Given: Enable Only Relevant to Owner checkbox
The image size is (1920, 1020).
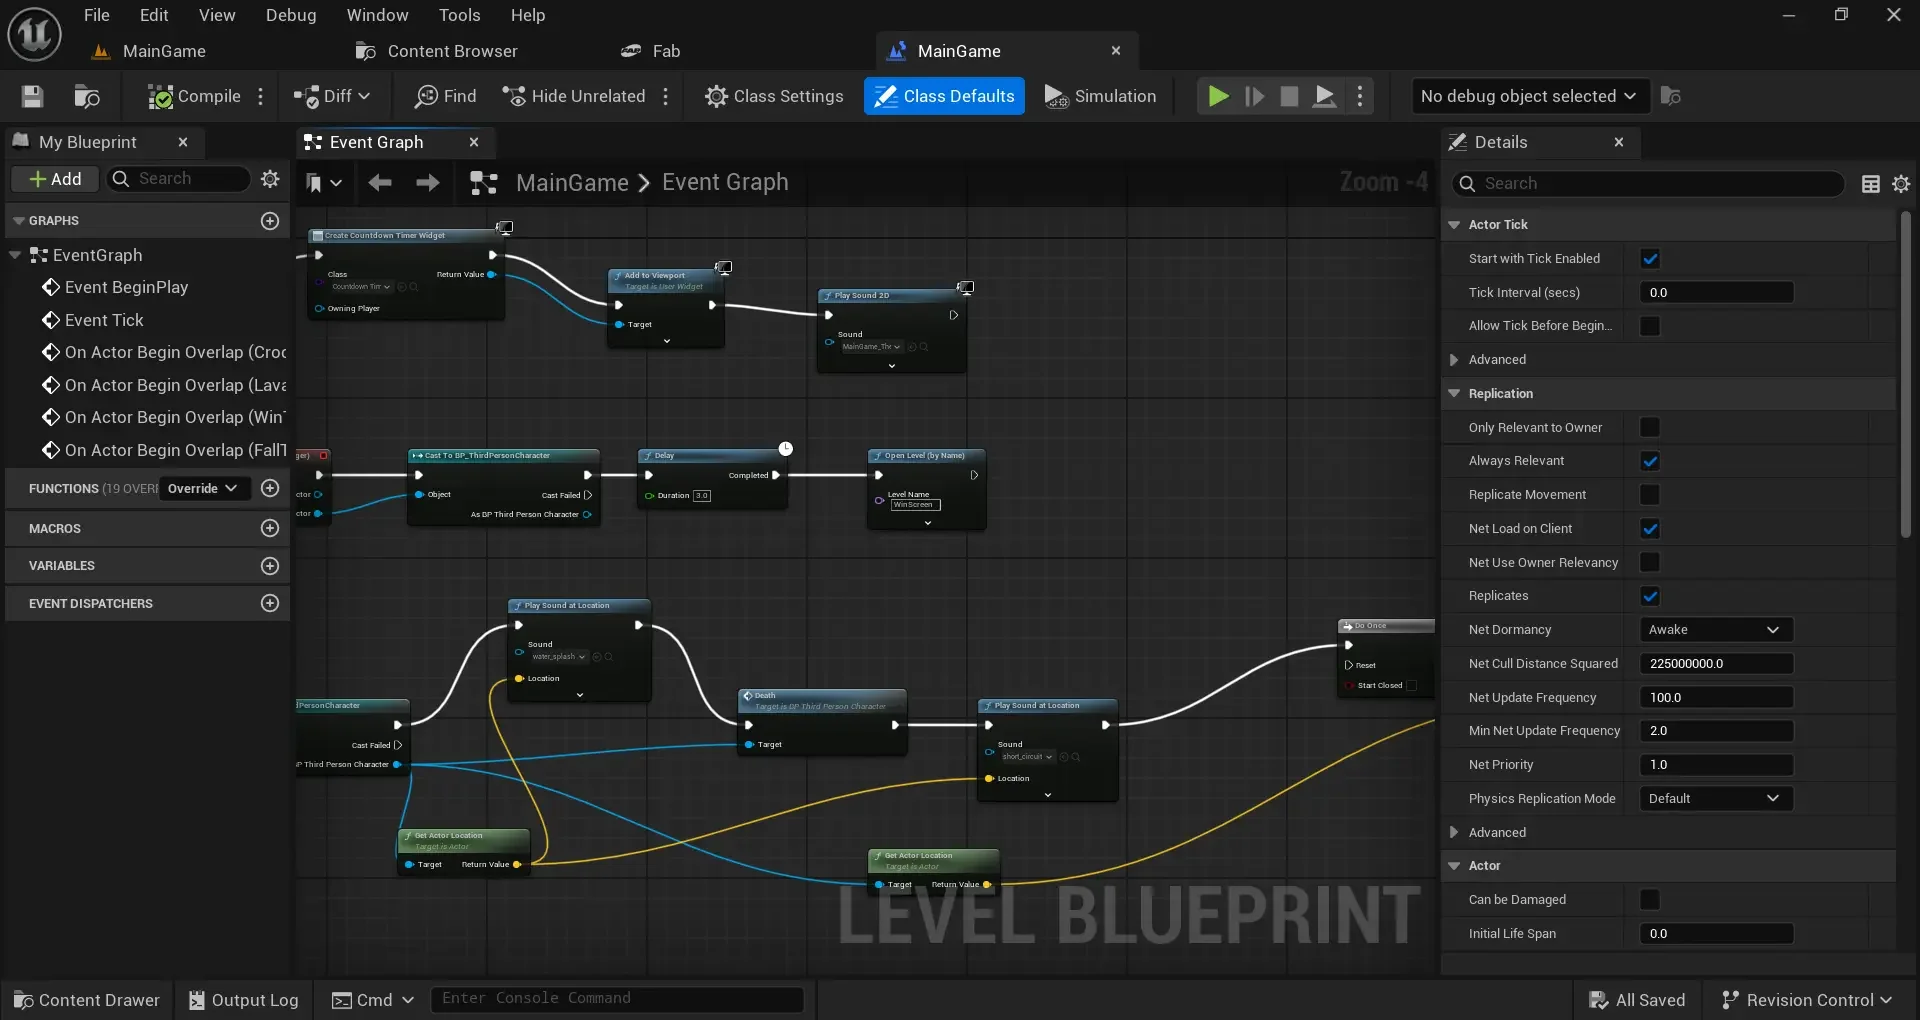Looking at the screenshot, I should [x=1650, y=428].
